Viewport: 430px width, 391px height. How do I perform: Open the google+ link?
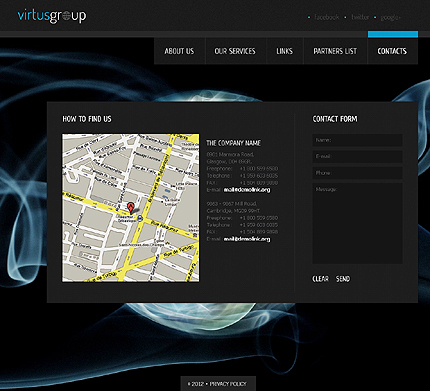(x=391, y=17)
